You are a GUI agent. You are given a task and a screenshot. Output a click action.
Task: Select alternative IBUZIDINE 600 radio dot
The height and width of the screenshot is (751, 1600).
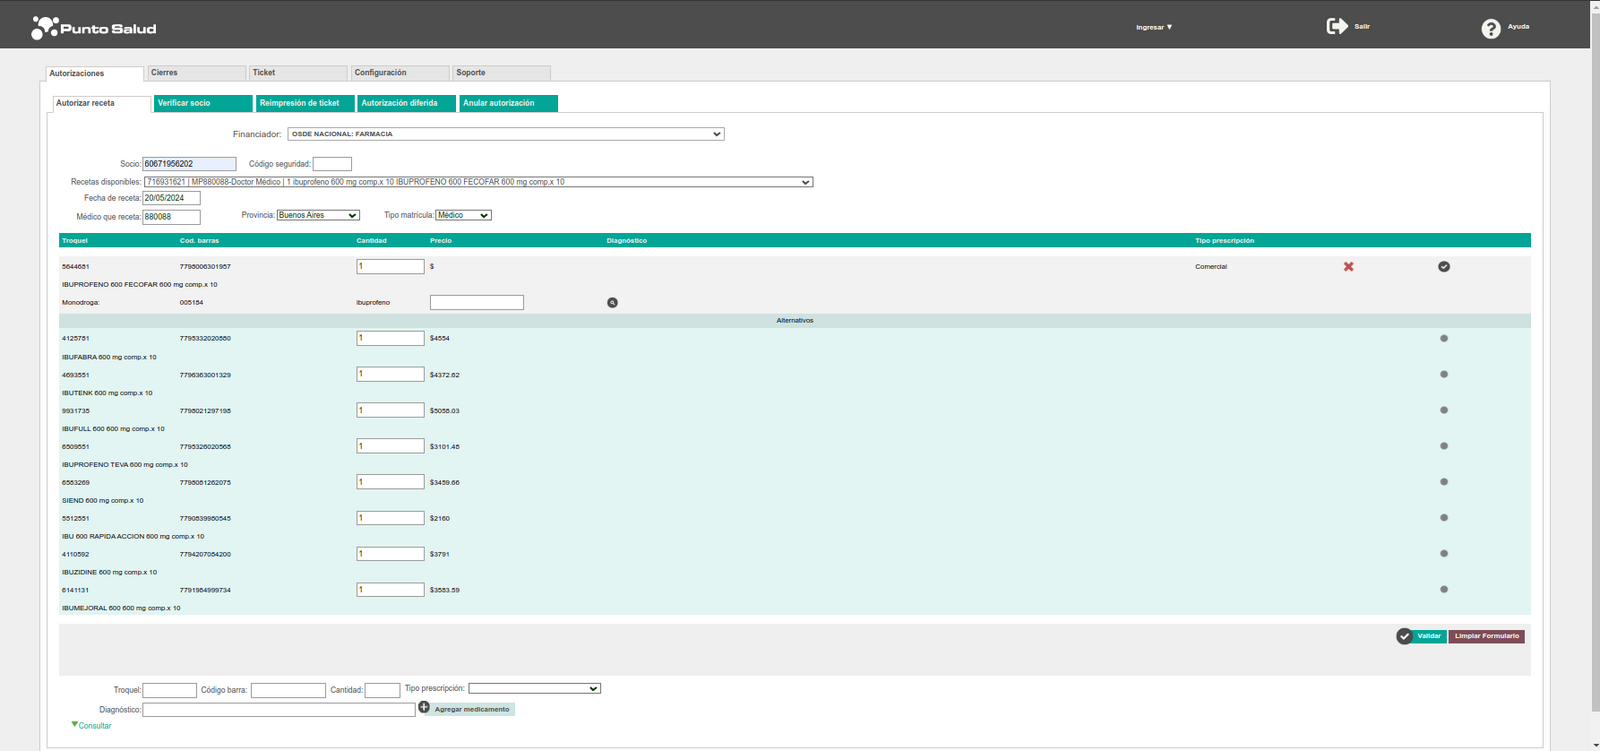click(x=1443, y=553)
